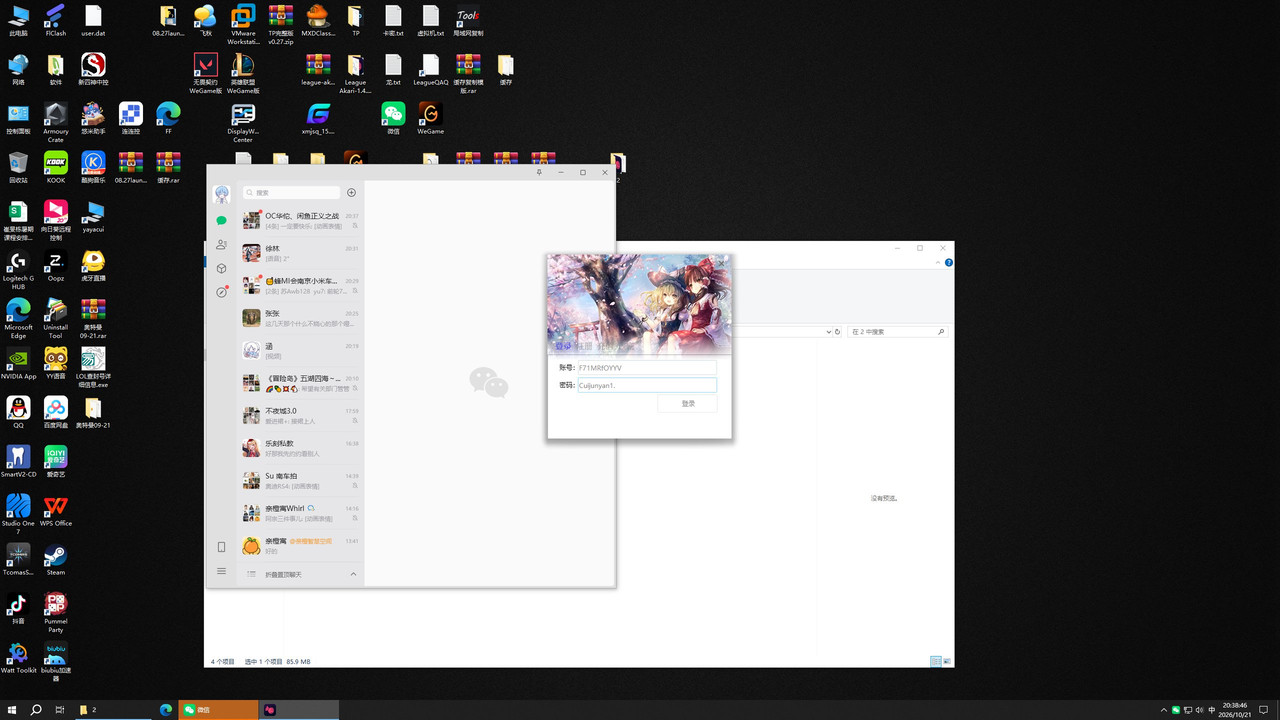
Task: Pin the WeChat window on top
Action: (x=539, y=172)
